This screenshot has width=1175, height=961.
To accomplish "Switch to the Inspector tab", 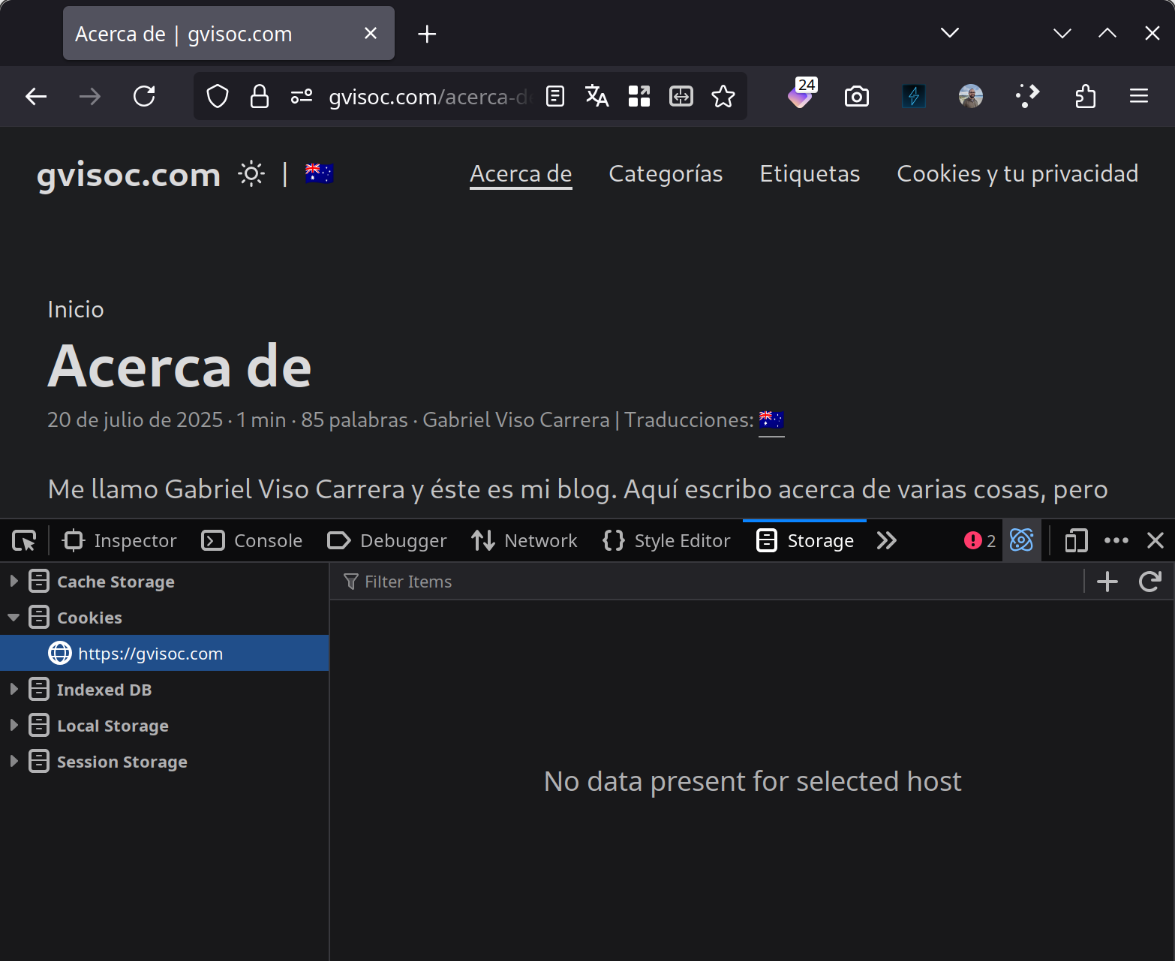I will coord(120,540).
